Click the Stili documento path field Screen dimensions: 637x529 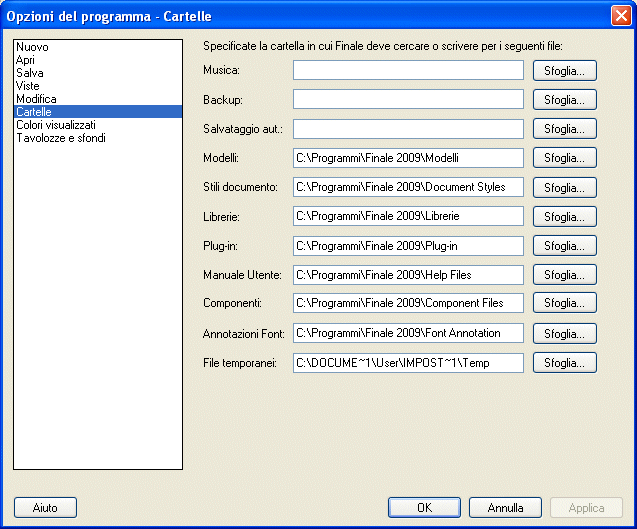(x=408, y=187)
